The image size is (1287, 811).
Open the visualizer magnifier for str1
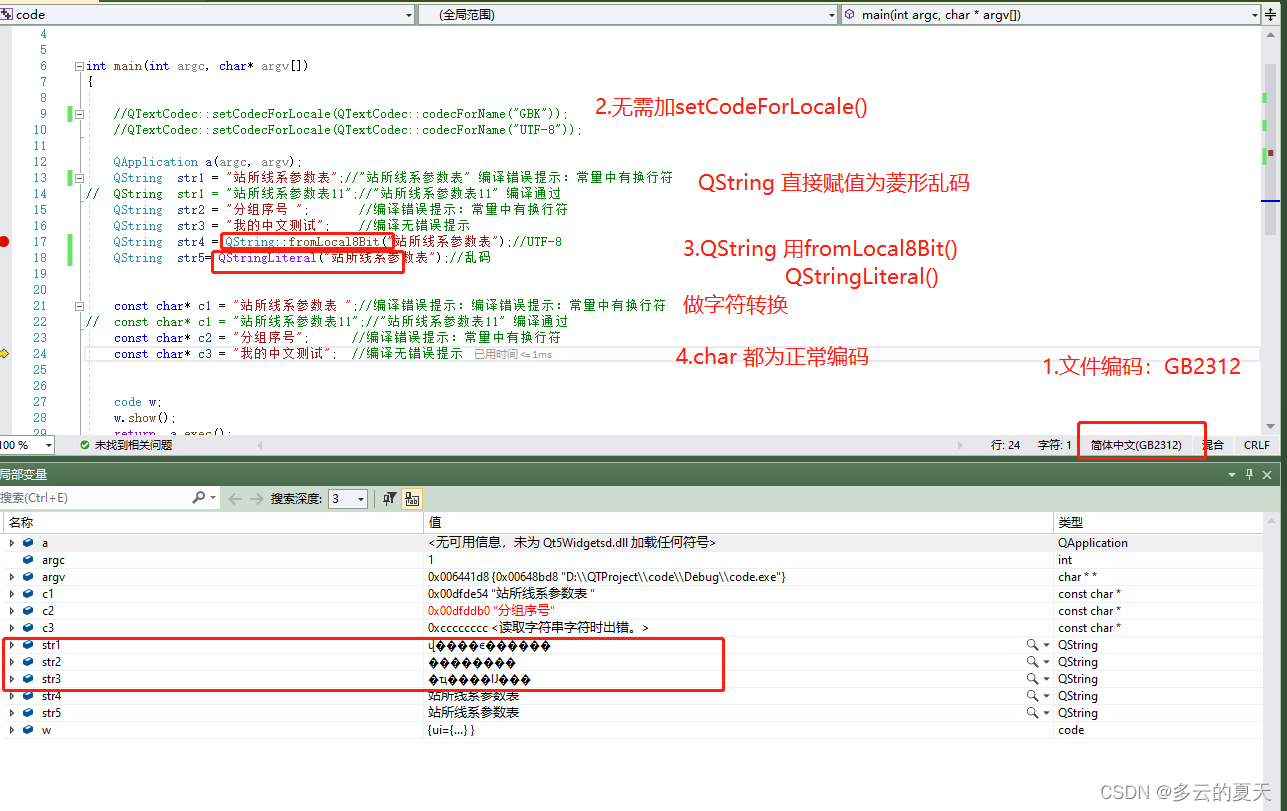coord(1032,645)
